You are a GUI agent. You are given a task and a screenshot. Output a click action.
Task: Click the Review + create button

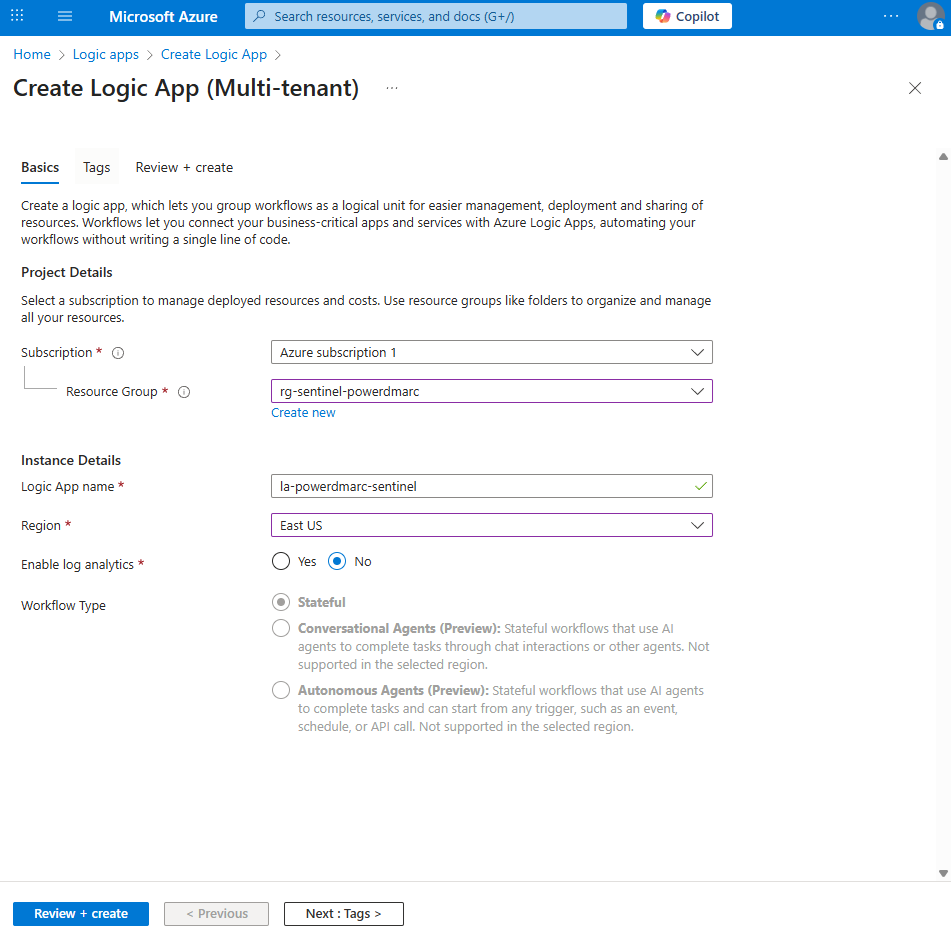(x=81, y=914)
